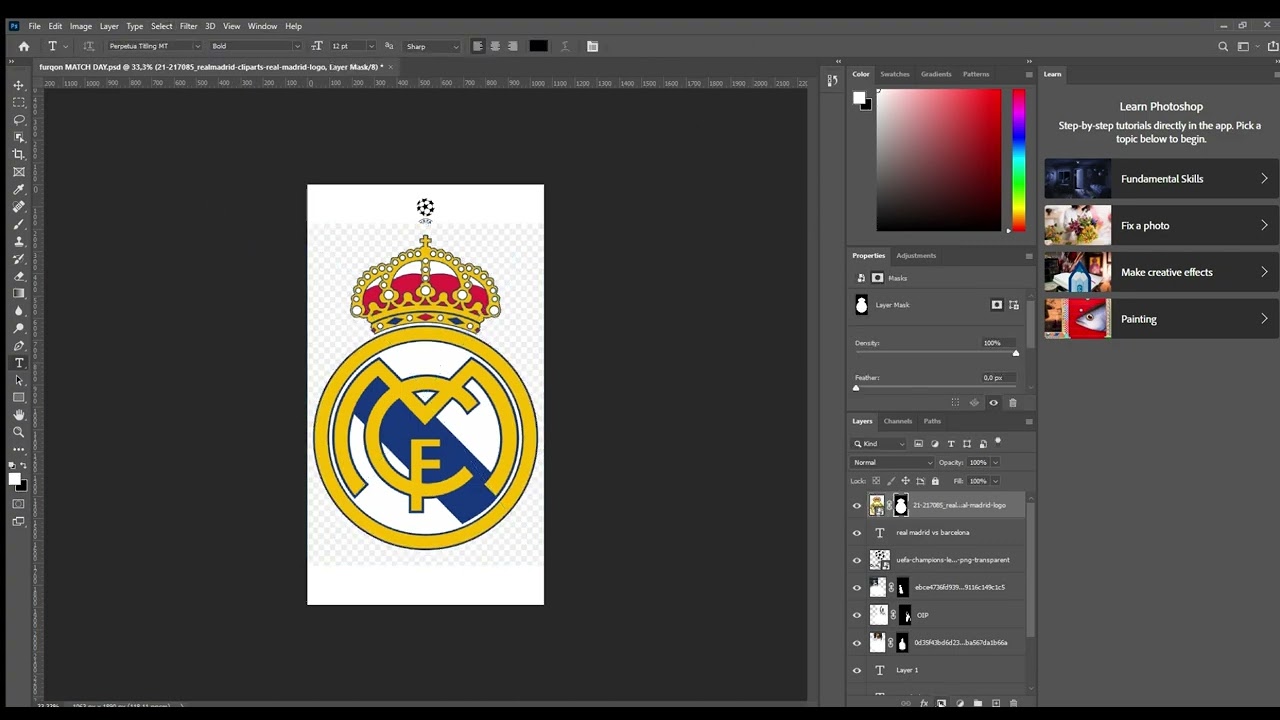Click the layer mask thumbnail of OIP layer
The image size is (1280, 720).
point(903,615)
